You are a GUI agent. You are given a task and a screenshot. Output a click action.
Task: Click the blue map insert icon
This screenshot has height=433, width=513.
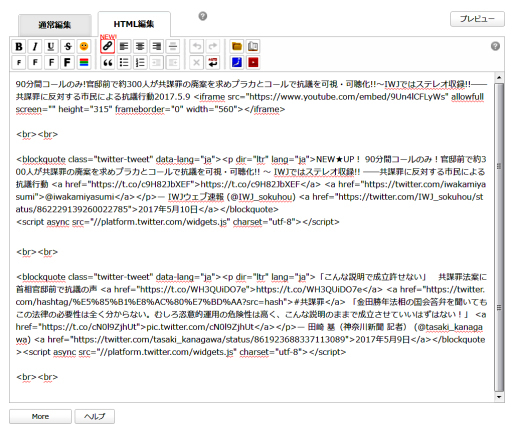pyautogui.click(x=237, y=63)
